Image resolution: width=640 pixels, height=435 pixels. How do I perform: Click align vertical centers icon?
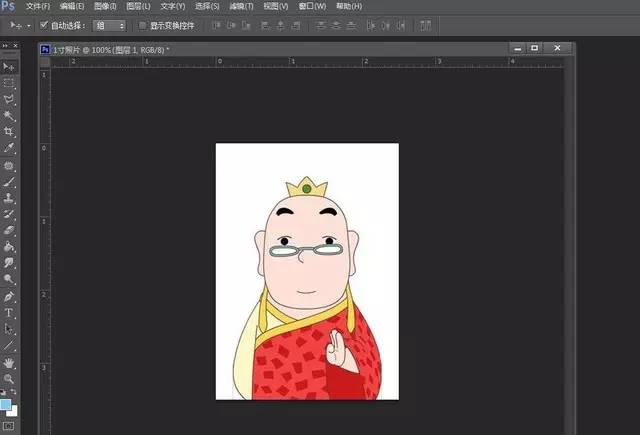[231, 26]
